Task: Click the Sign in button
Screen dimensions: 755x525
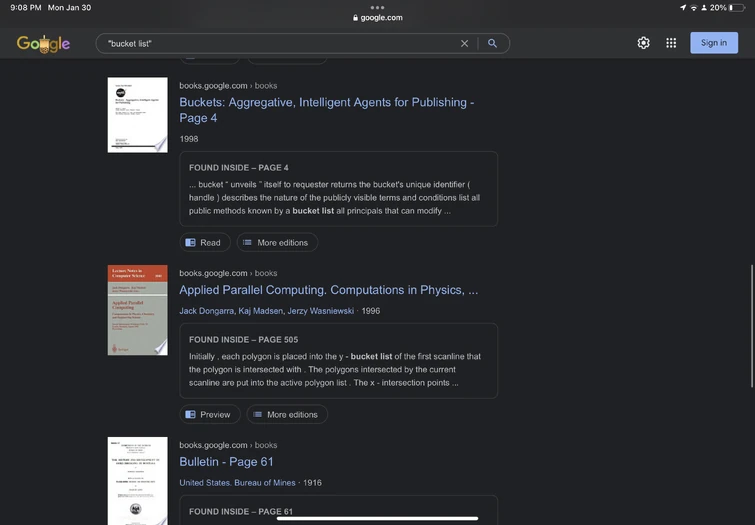Action: coord(714,43)
